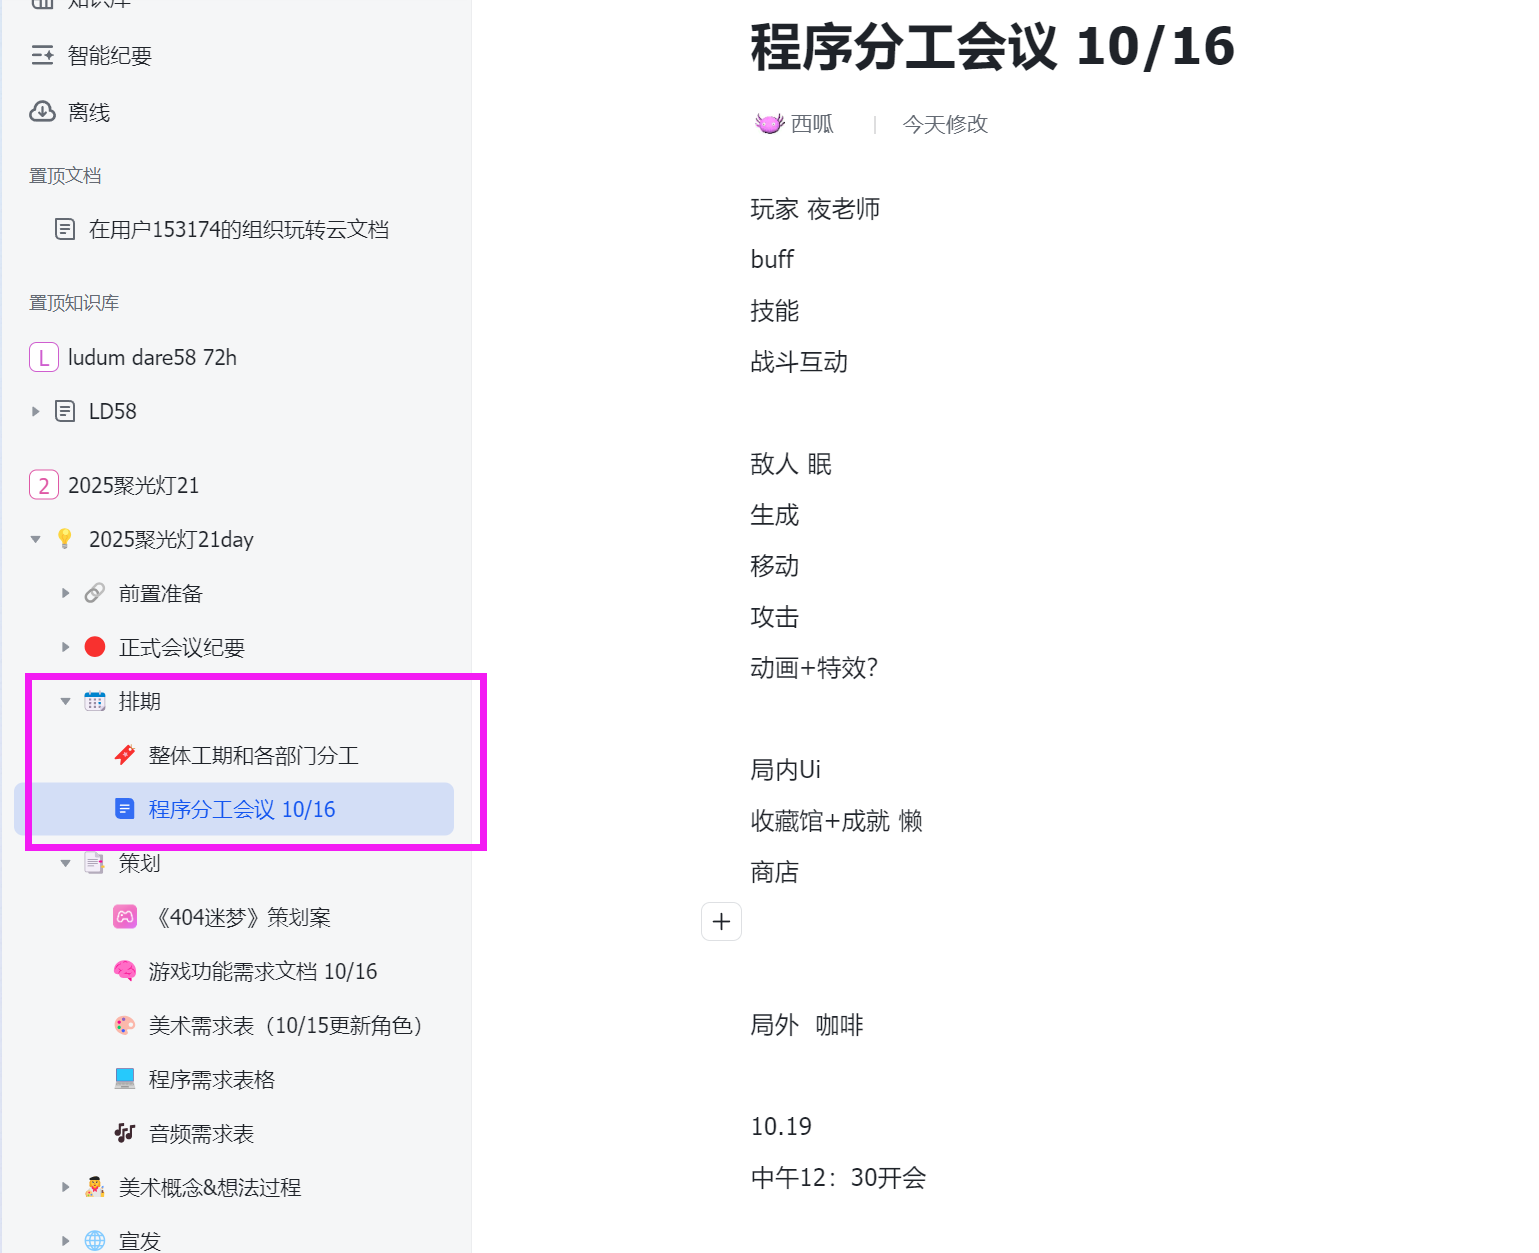This screenshot has height=1253, width=1539.
Task: Click the calendar icon beside 排期
Action: 95,701
